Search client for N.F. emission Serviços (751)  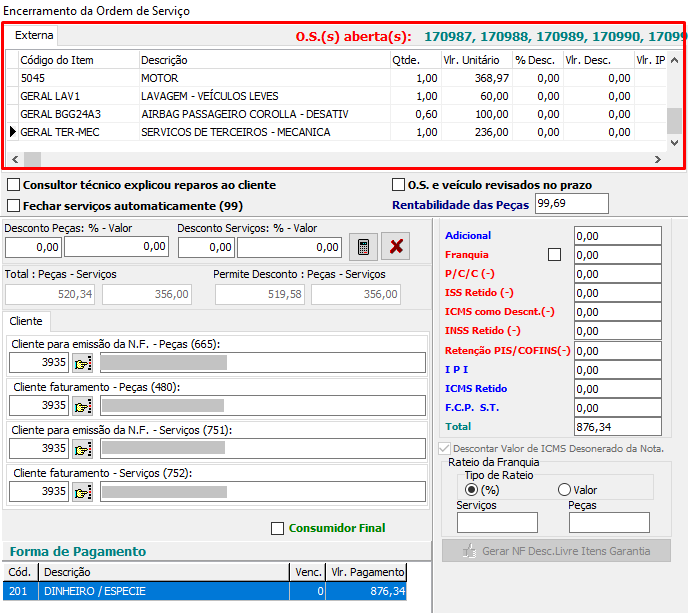coord(83,448)
